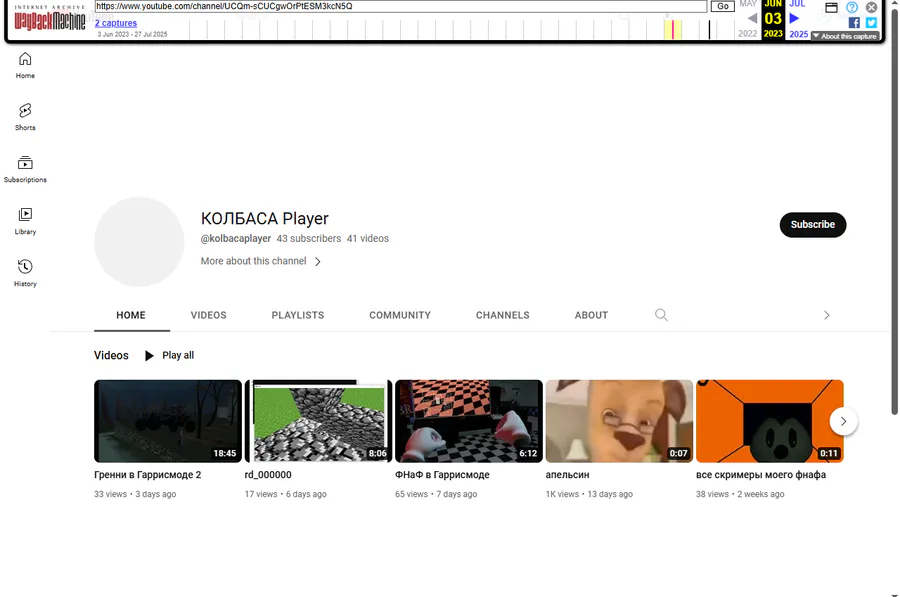This screenshot has height=597, width=900.
Task: Click title 'rd_000000'
Action: pos(268,475)
